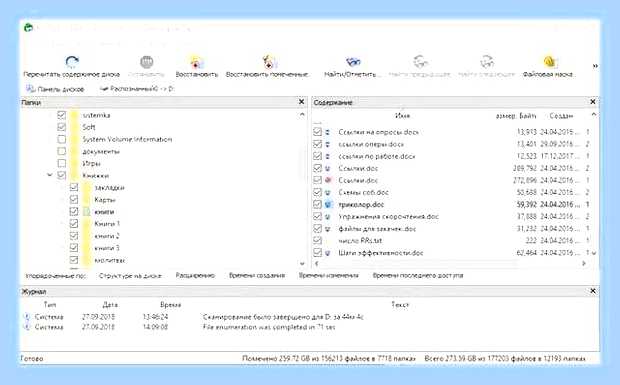Uncheck the Книги 1 folder checkbox
The image size is (620, 385).
(74, 224)
